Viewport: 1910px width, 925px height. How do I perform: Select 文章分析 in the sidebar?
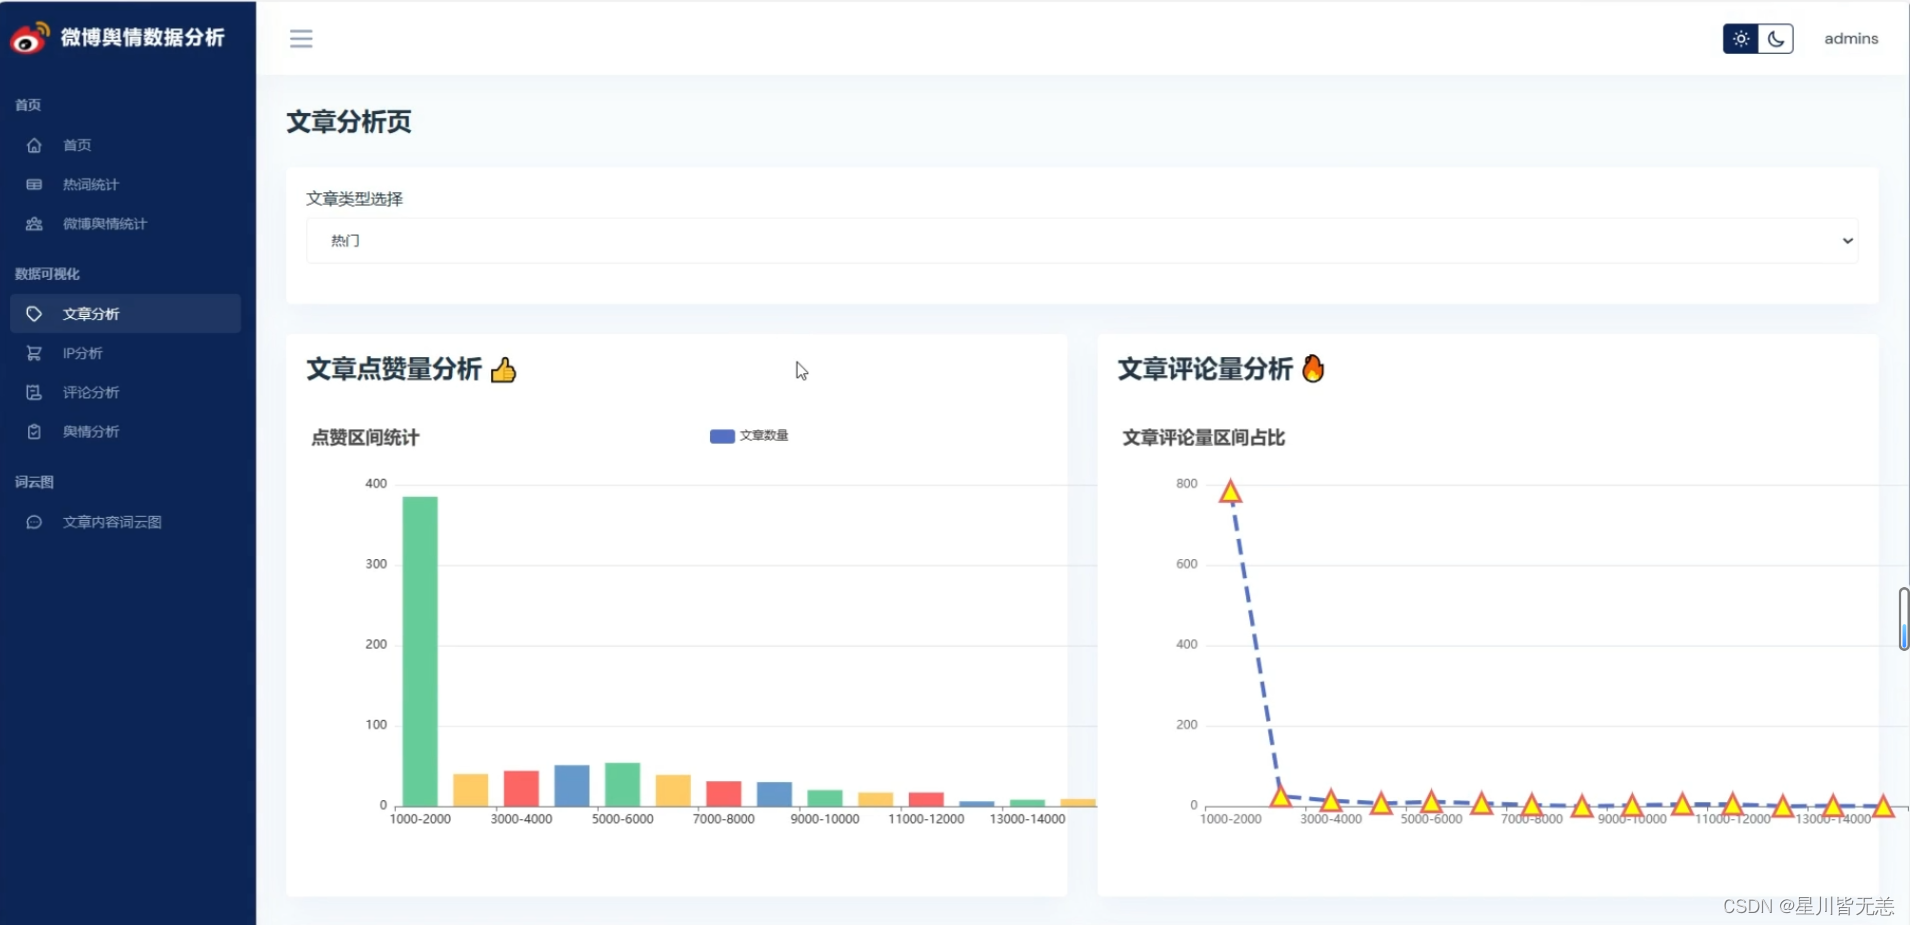[125, 313]
